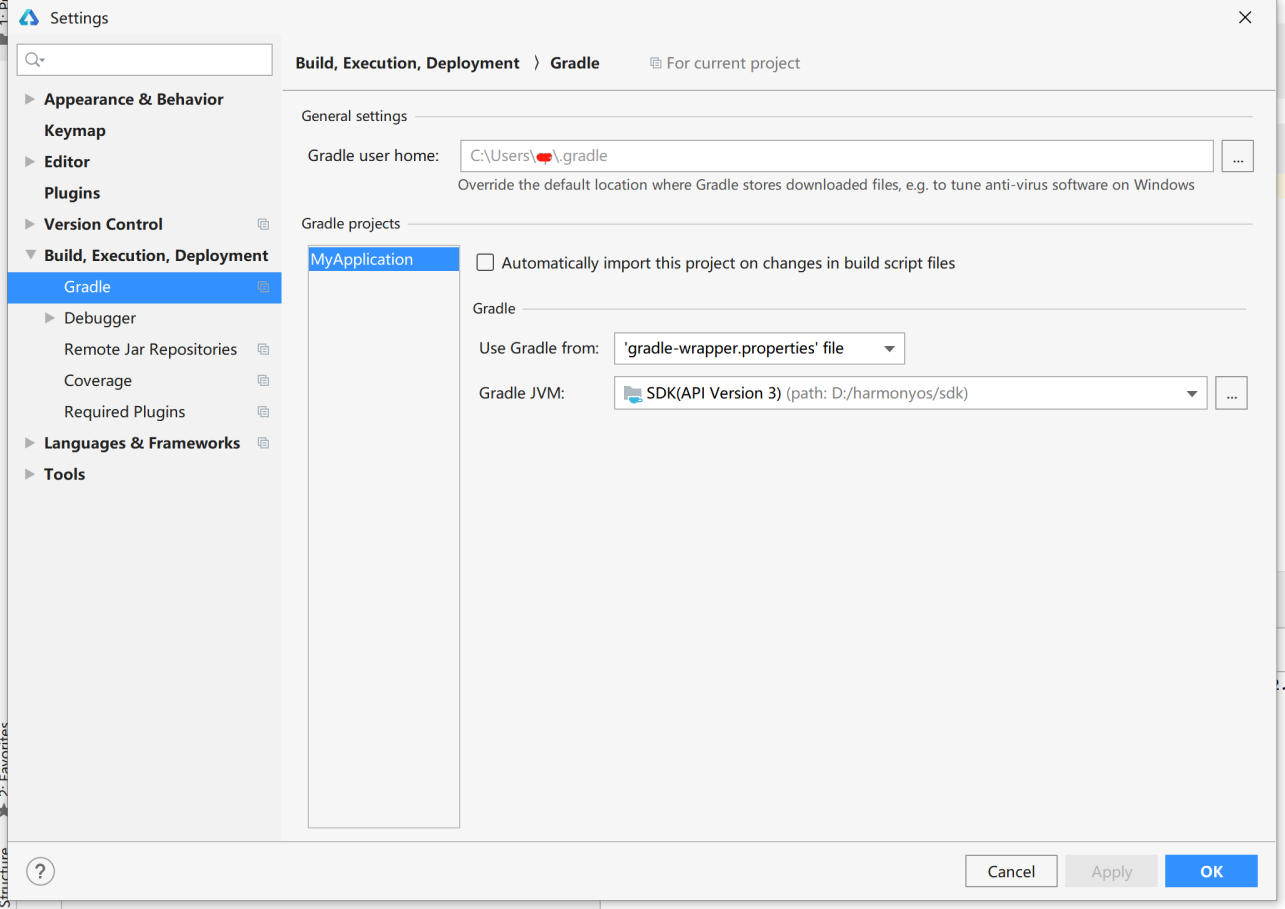Click project-scope icon beside Languages & Frameworks

[x=263, y=443]
